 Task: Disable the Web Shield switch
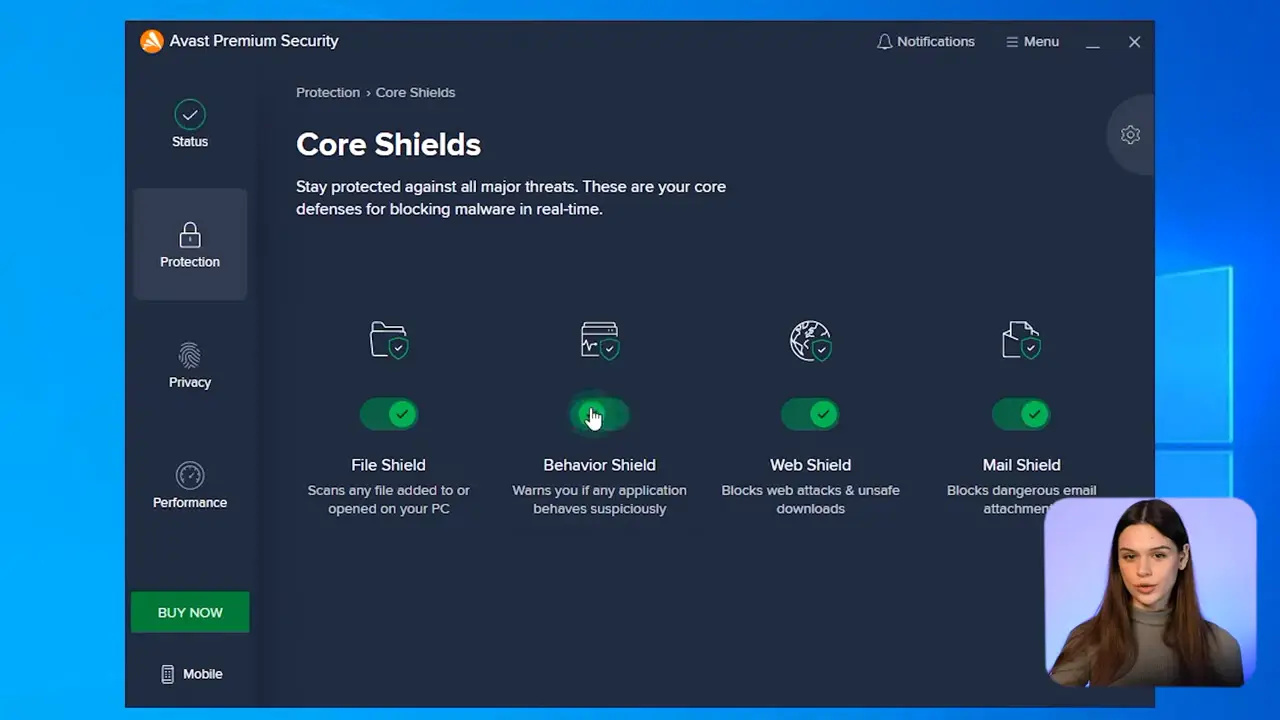coord(810,414)
